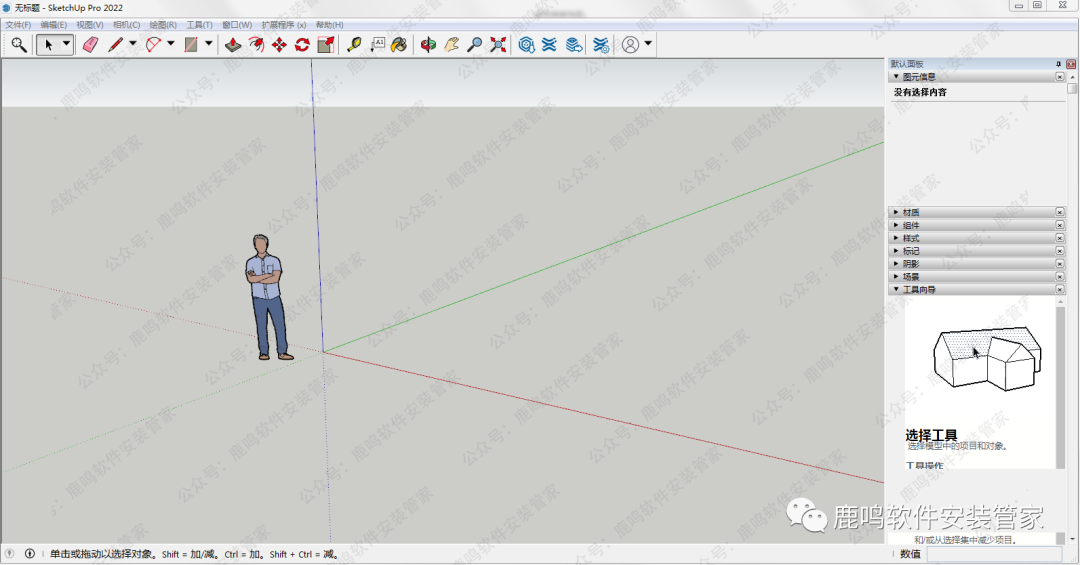Select the Paint Bucket tool
1080x565 pixels.
point(399,45)
